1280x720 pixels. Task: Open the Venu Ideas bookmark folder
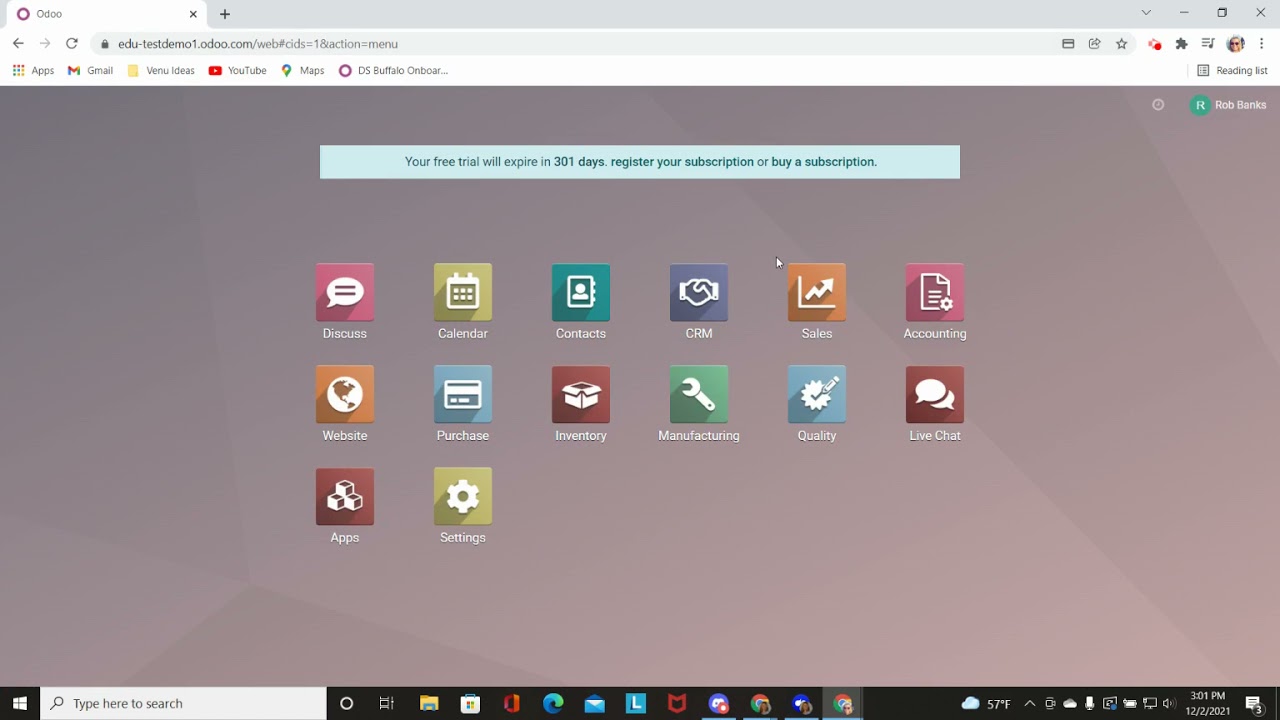(x=161, y=71)
